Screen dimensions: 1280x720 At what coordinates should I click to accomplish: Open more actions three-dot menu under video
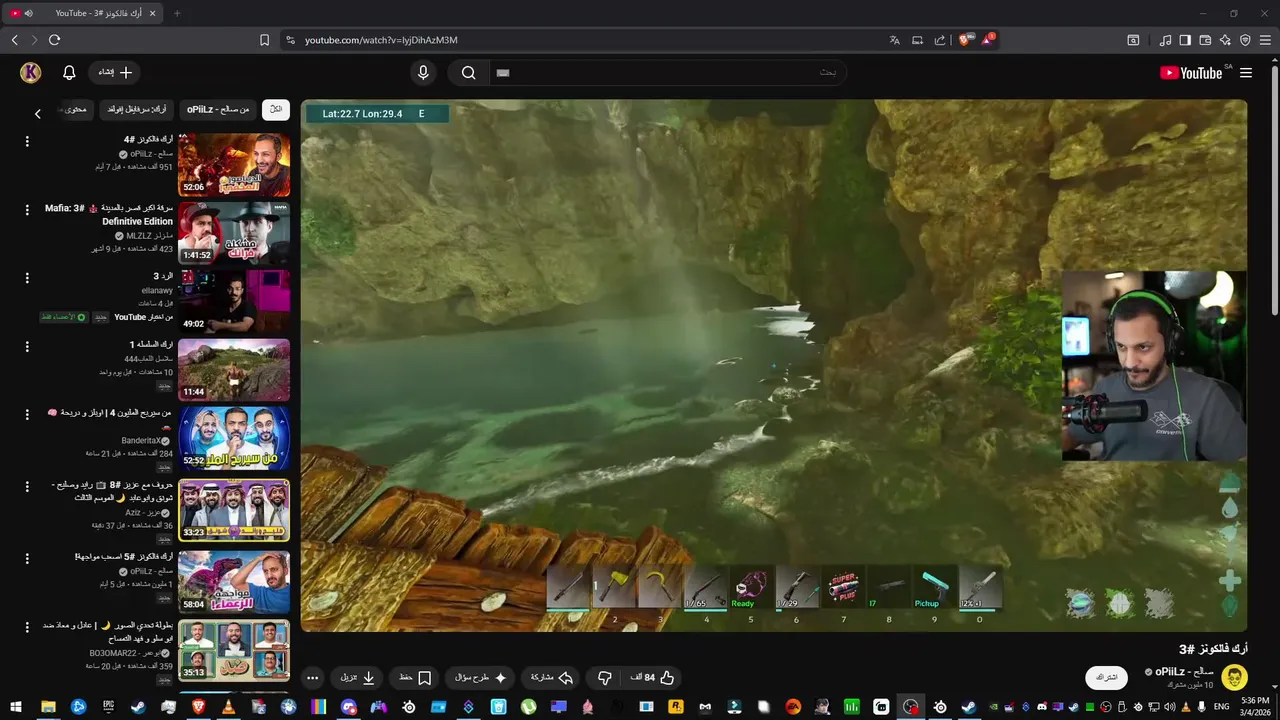[312, 677]
